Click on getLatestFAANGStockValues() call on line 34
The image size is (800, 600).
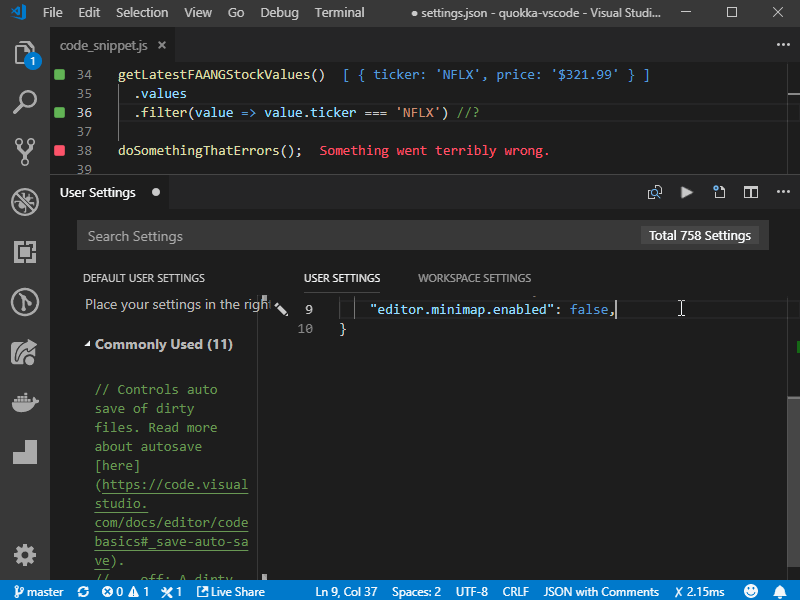tap(221, 74)
